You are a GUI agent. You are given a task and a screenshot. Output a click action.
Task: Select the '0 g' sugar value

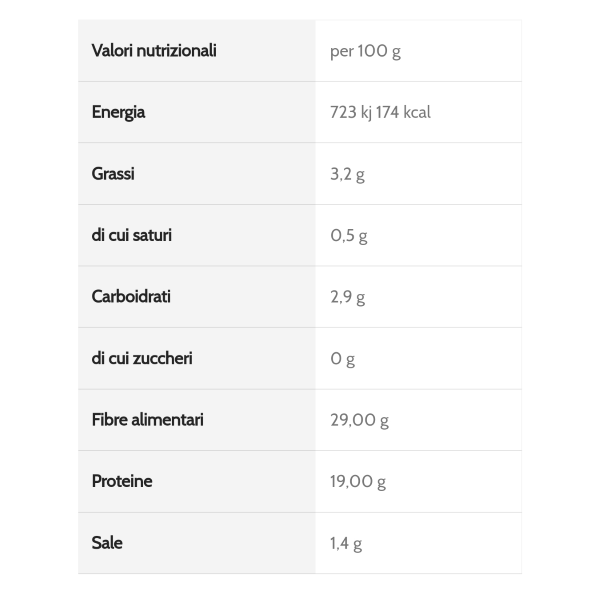coord(342,359)
